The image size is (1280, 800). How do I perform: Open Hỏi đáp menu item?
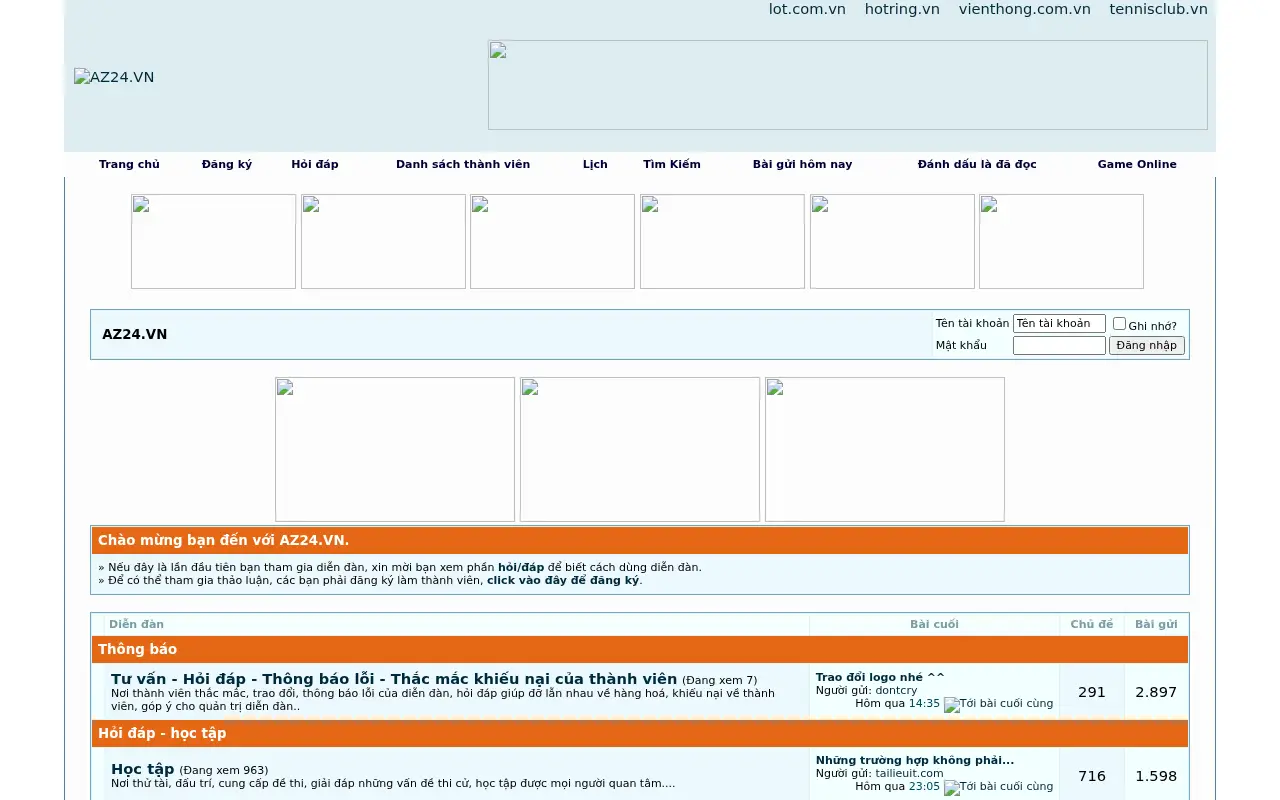tap(315, 164)
